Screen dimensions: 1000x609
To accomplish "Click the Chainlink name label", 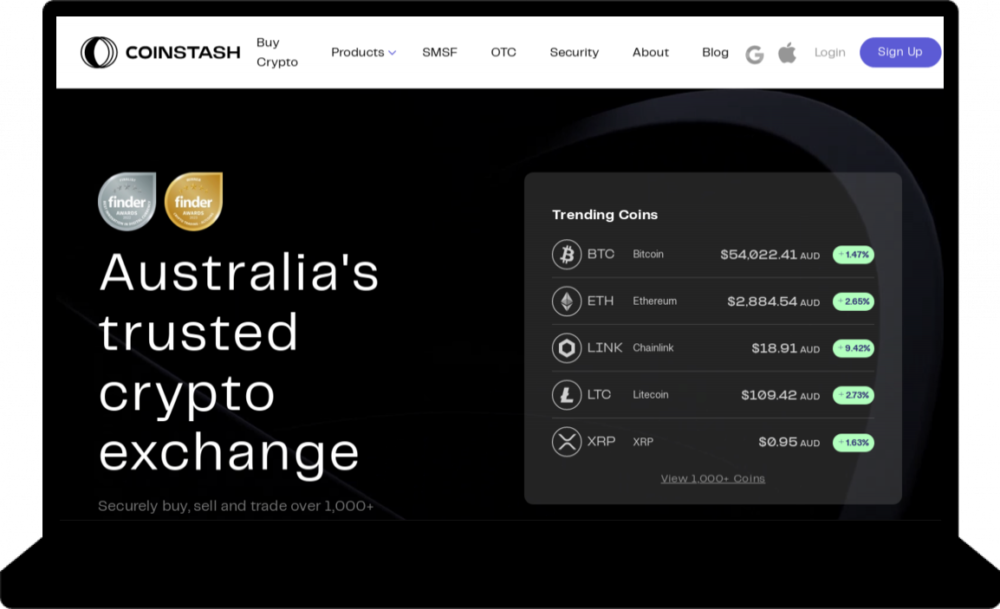I will click(653, 348).
